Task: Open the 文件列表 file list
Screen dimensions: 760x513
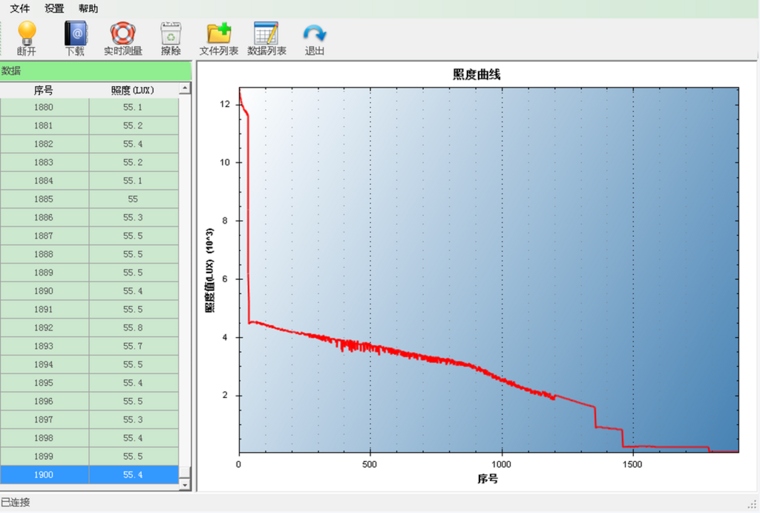Action: (x=218, y=37)
